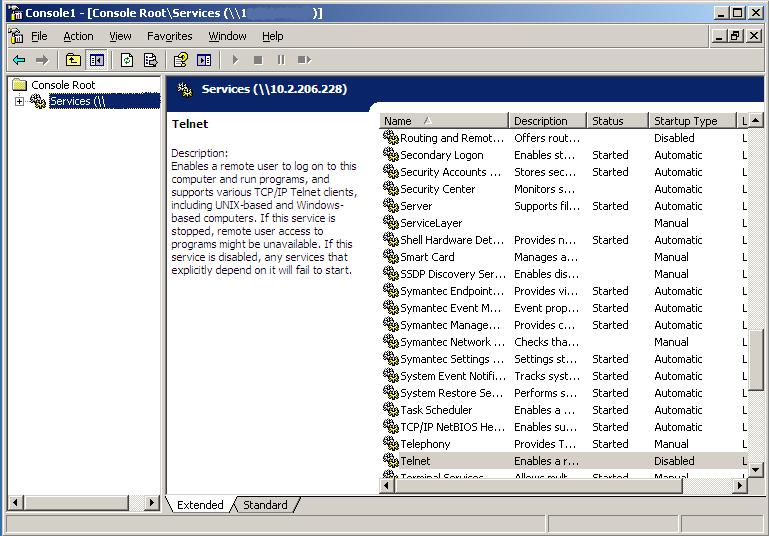Open the Window menu
This screenshot has height=536, width=769.
(x=228, y=36)
